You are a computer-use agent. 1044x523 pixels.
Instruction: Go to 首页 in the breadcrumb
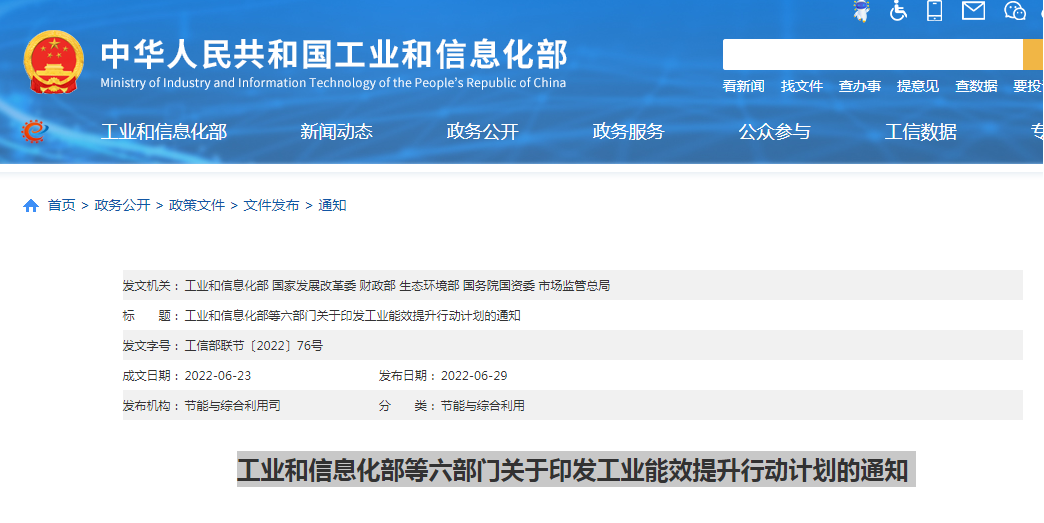click(62, 206)
